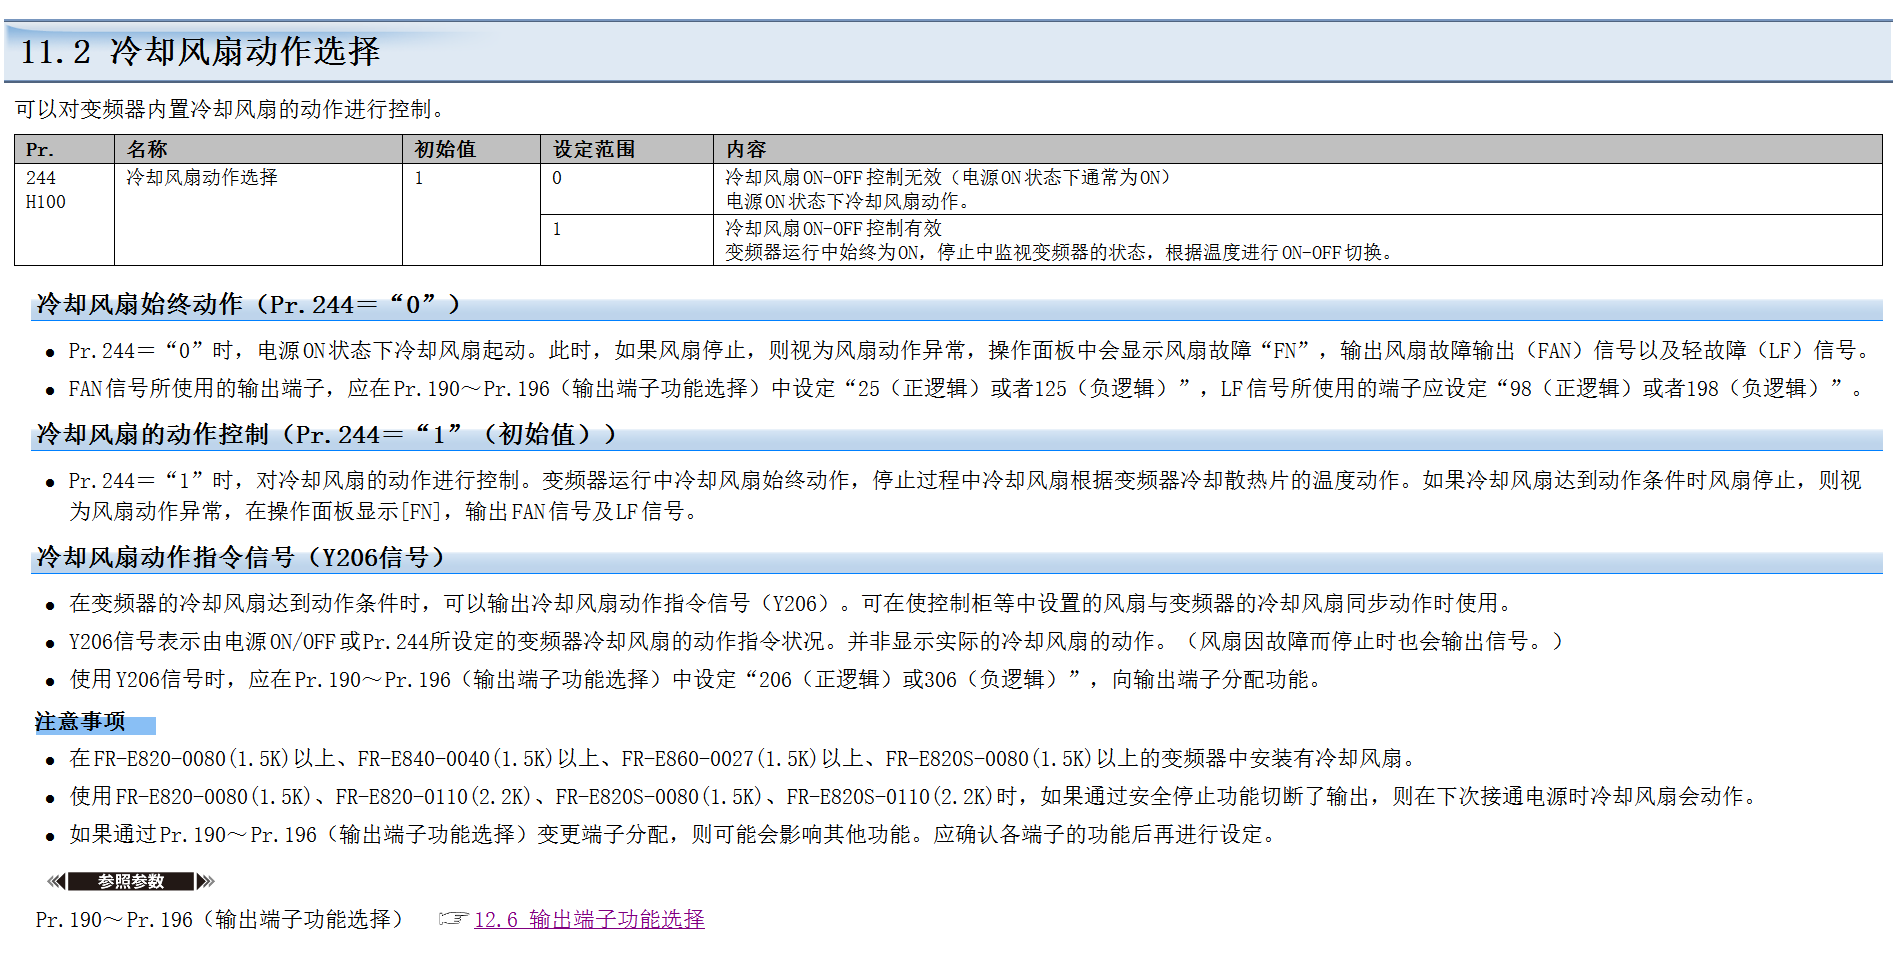The height and width of the screenshot is (966, 1895).
Task: Click the 内容 column header
Action: (746, 150)
